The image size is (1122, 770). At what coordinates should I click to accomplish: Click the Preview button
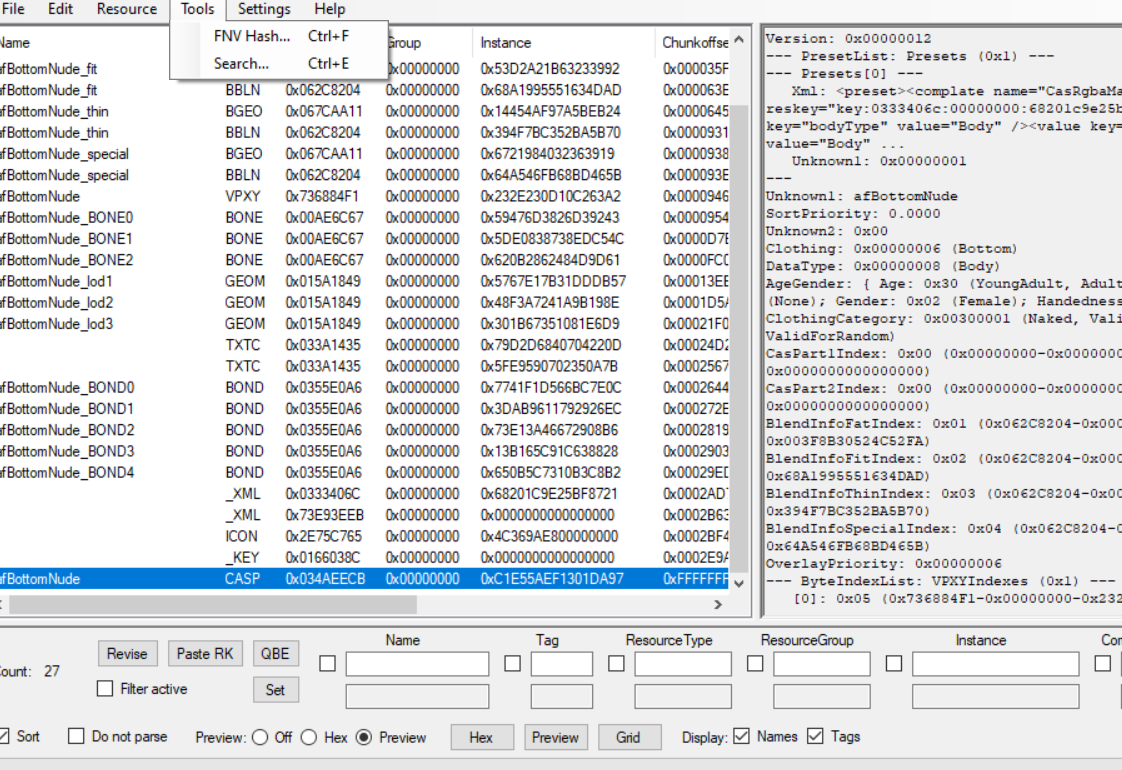pyautogui.click(x=555, y=737)
